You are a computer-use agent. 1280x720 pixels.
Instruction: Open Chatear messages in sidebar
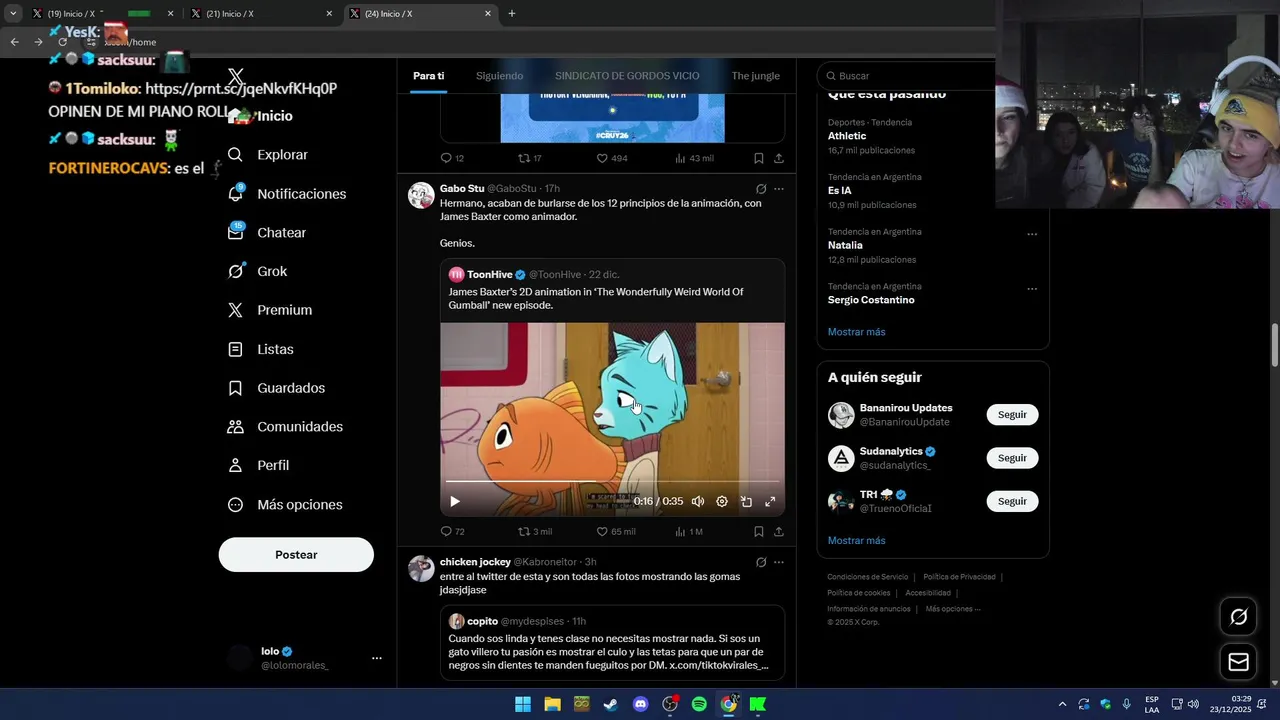tap(266, 233)
